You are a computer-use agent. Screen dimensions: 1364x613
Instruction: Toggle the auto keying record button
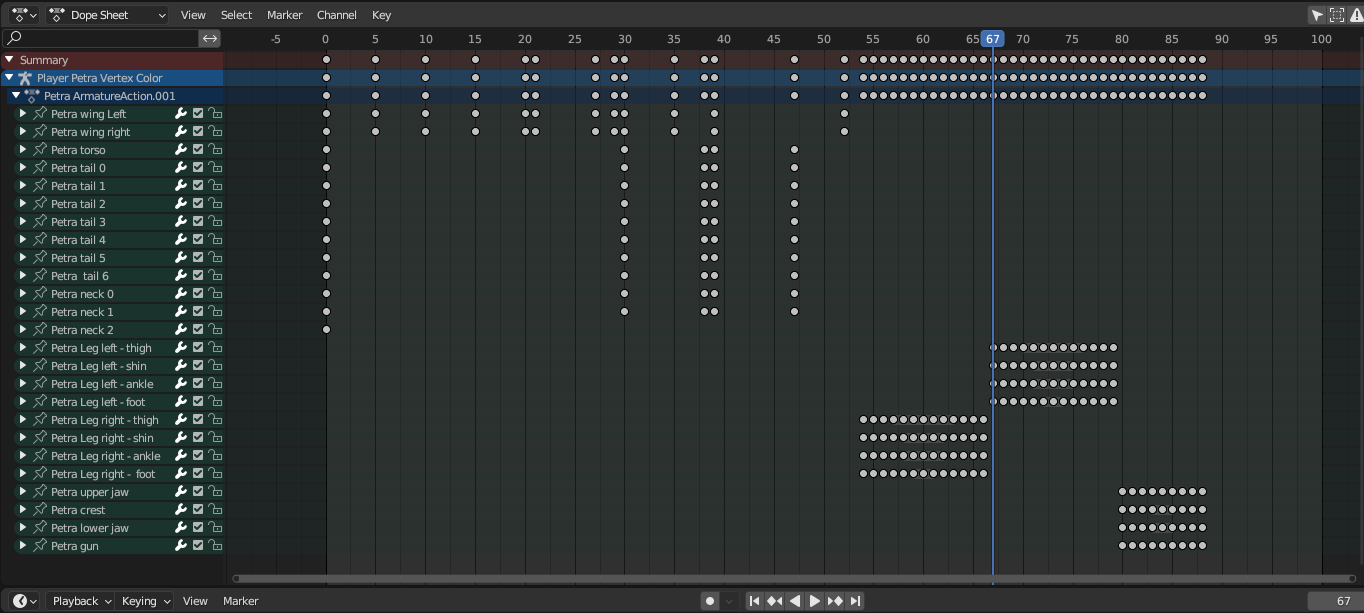710,601
